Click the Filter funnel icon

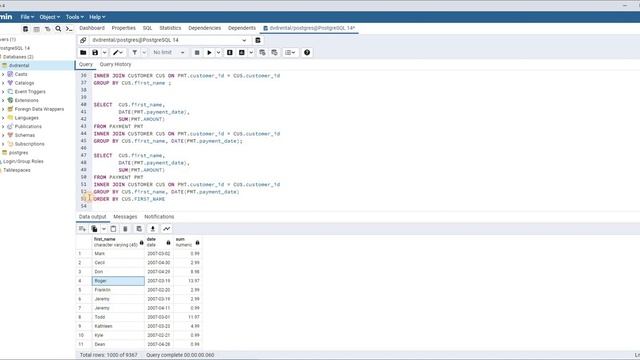coord(134,53)
